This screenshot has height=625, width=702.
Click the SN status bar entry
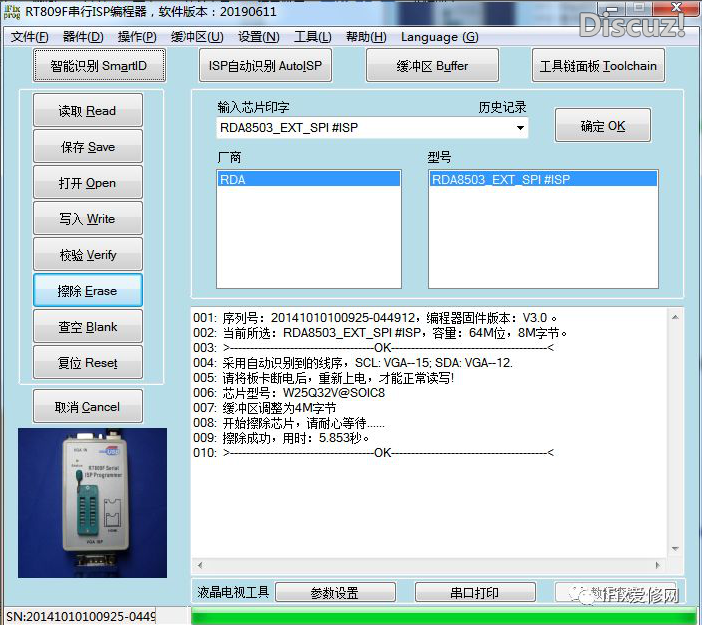81,616
